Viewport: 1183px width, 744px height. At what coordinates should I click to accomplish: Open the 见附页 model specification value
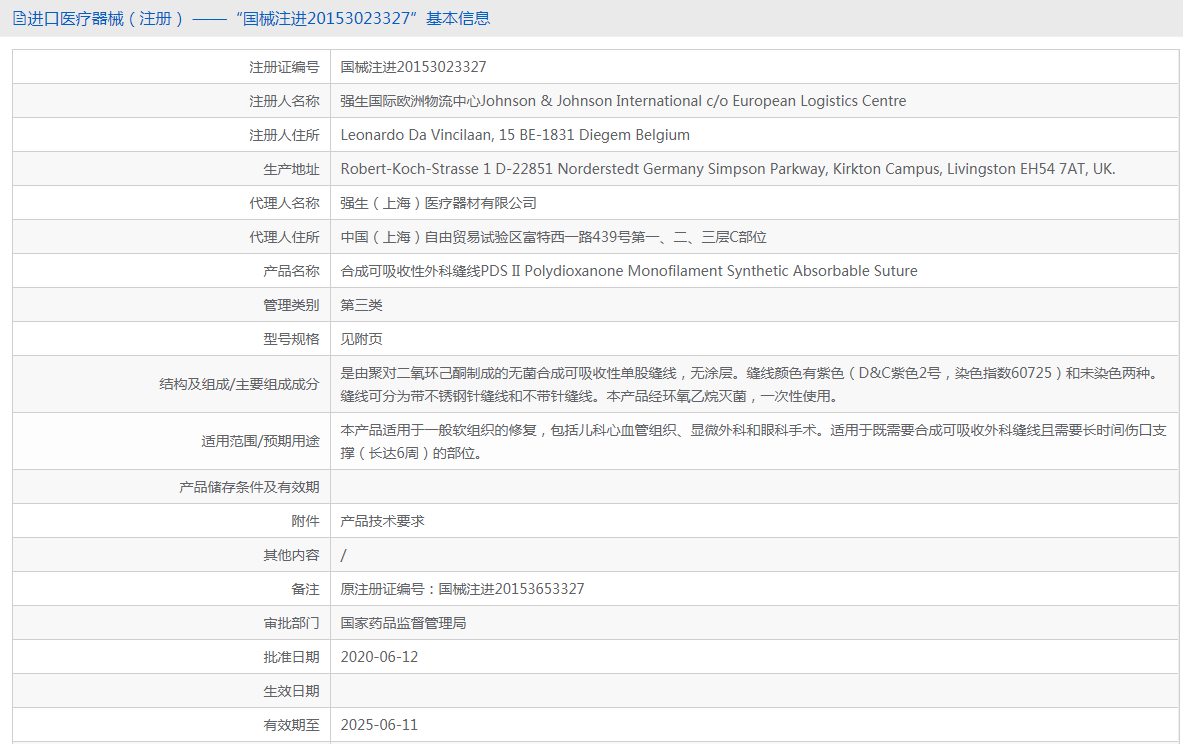361,339
